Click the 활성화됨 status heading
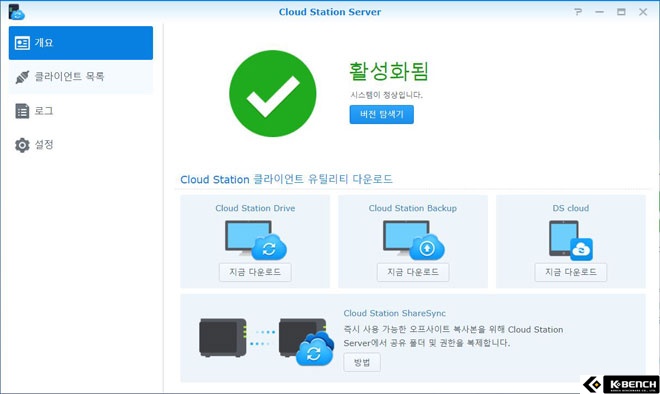The height and width of the screenshot is (394, 660). click(389, 71)
